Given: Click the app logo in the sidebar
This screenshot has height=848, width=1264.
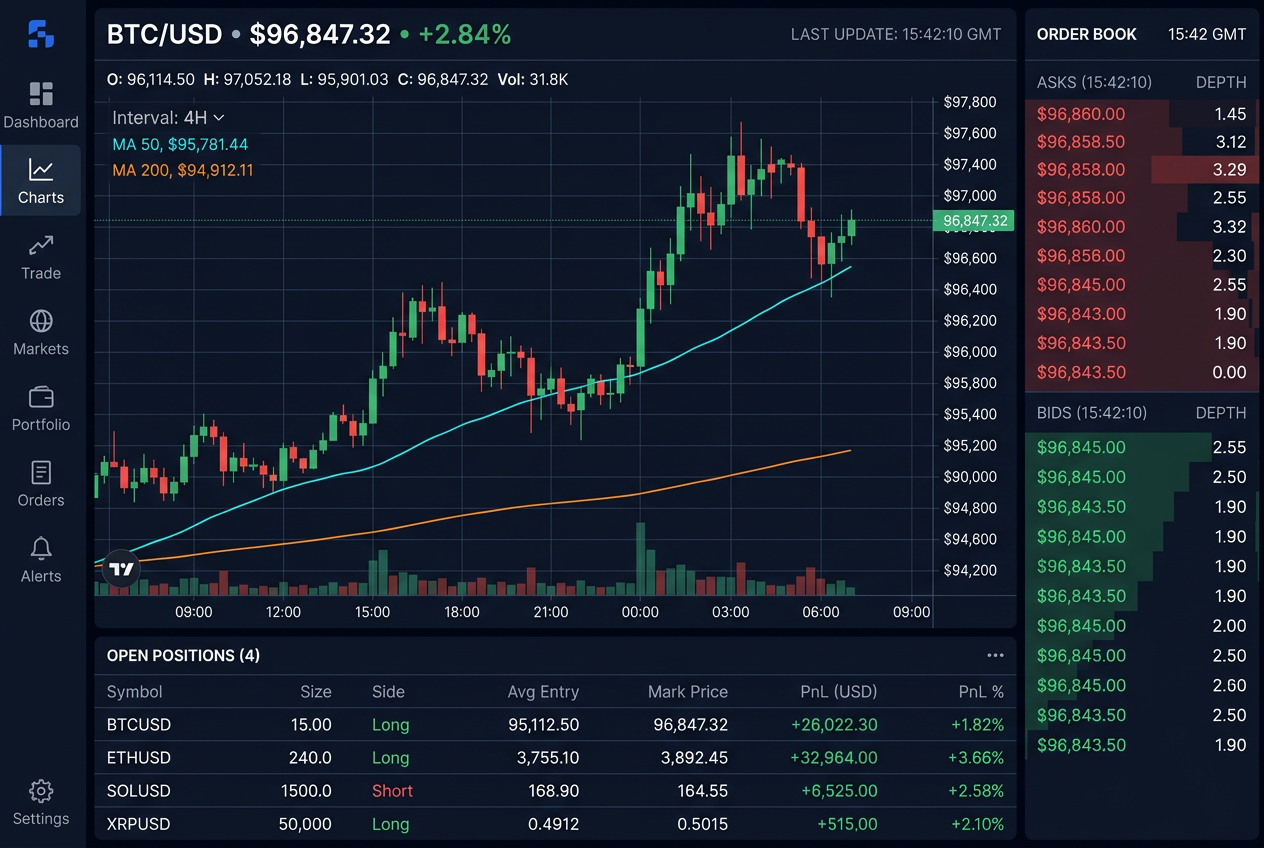Looking at the screenshot, I should tap(41, 34).
